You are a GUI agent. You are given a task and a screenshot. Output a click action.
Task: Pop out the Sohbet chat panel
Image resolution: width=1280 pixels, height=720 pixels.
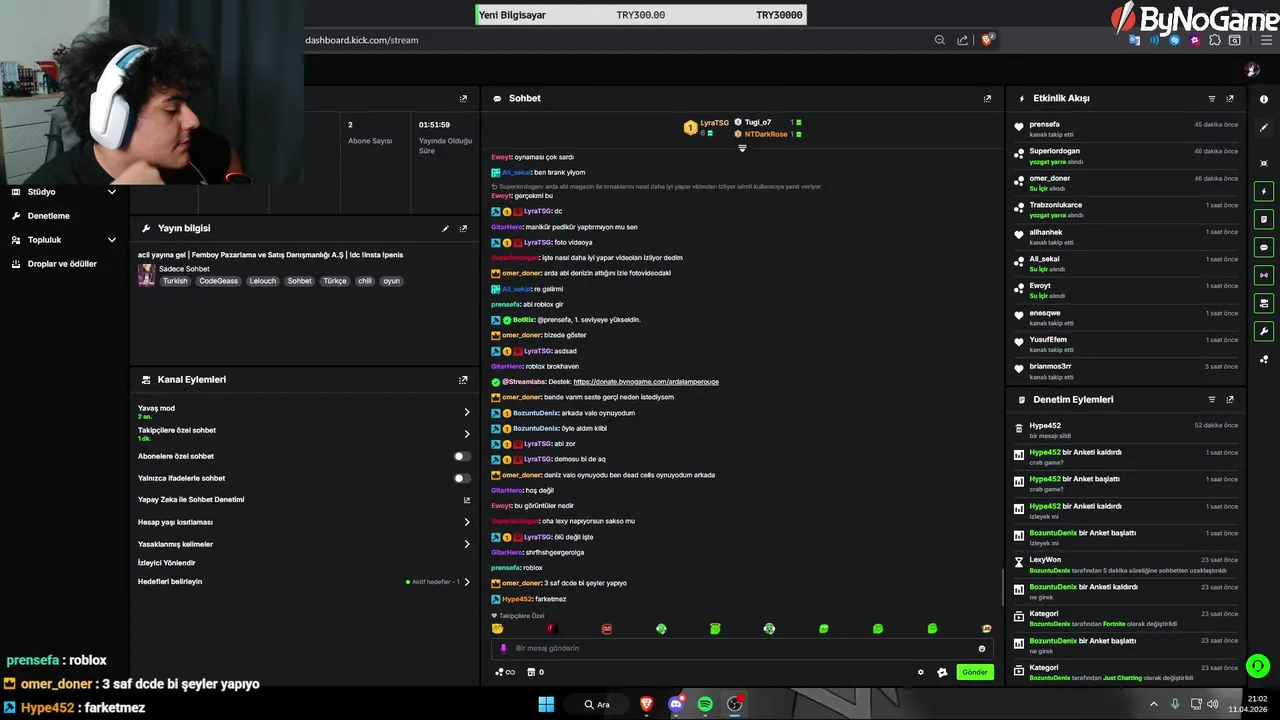pos(987,99)
